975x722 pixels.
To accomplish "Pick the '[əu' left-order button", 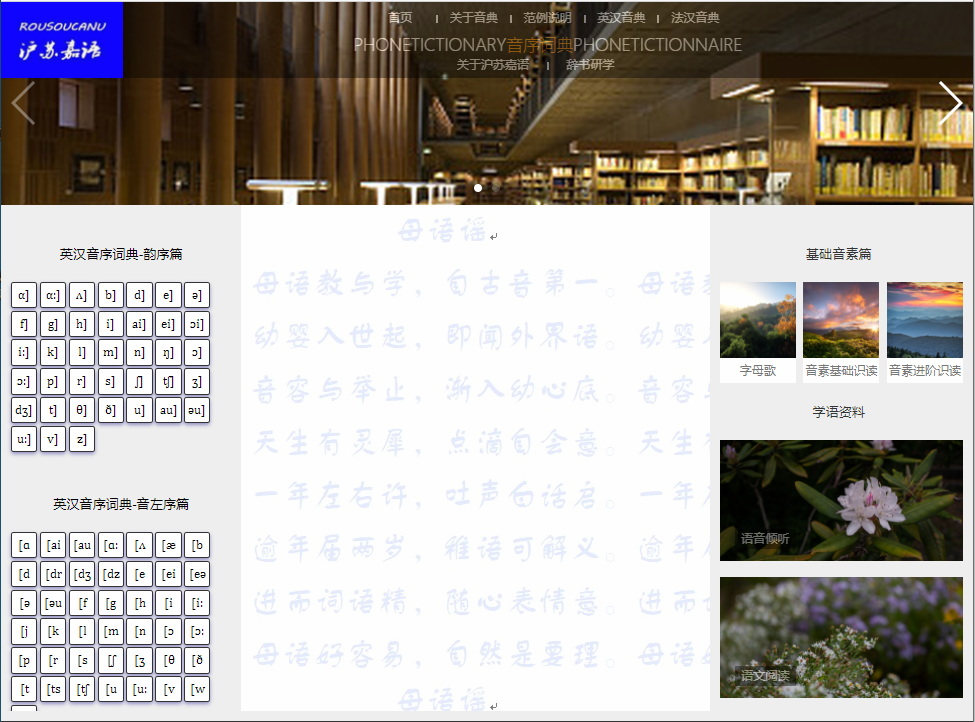I will click(54, 603).
